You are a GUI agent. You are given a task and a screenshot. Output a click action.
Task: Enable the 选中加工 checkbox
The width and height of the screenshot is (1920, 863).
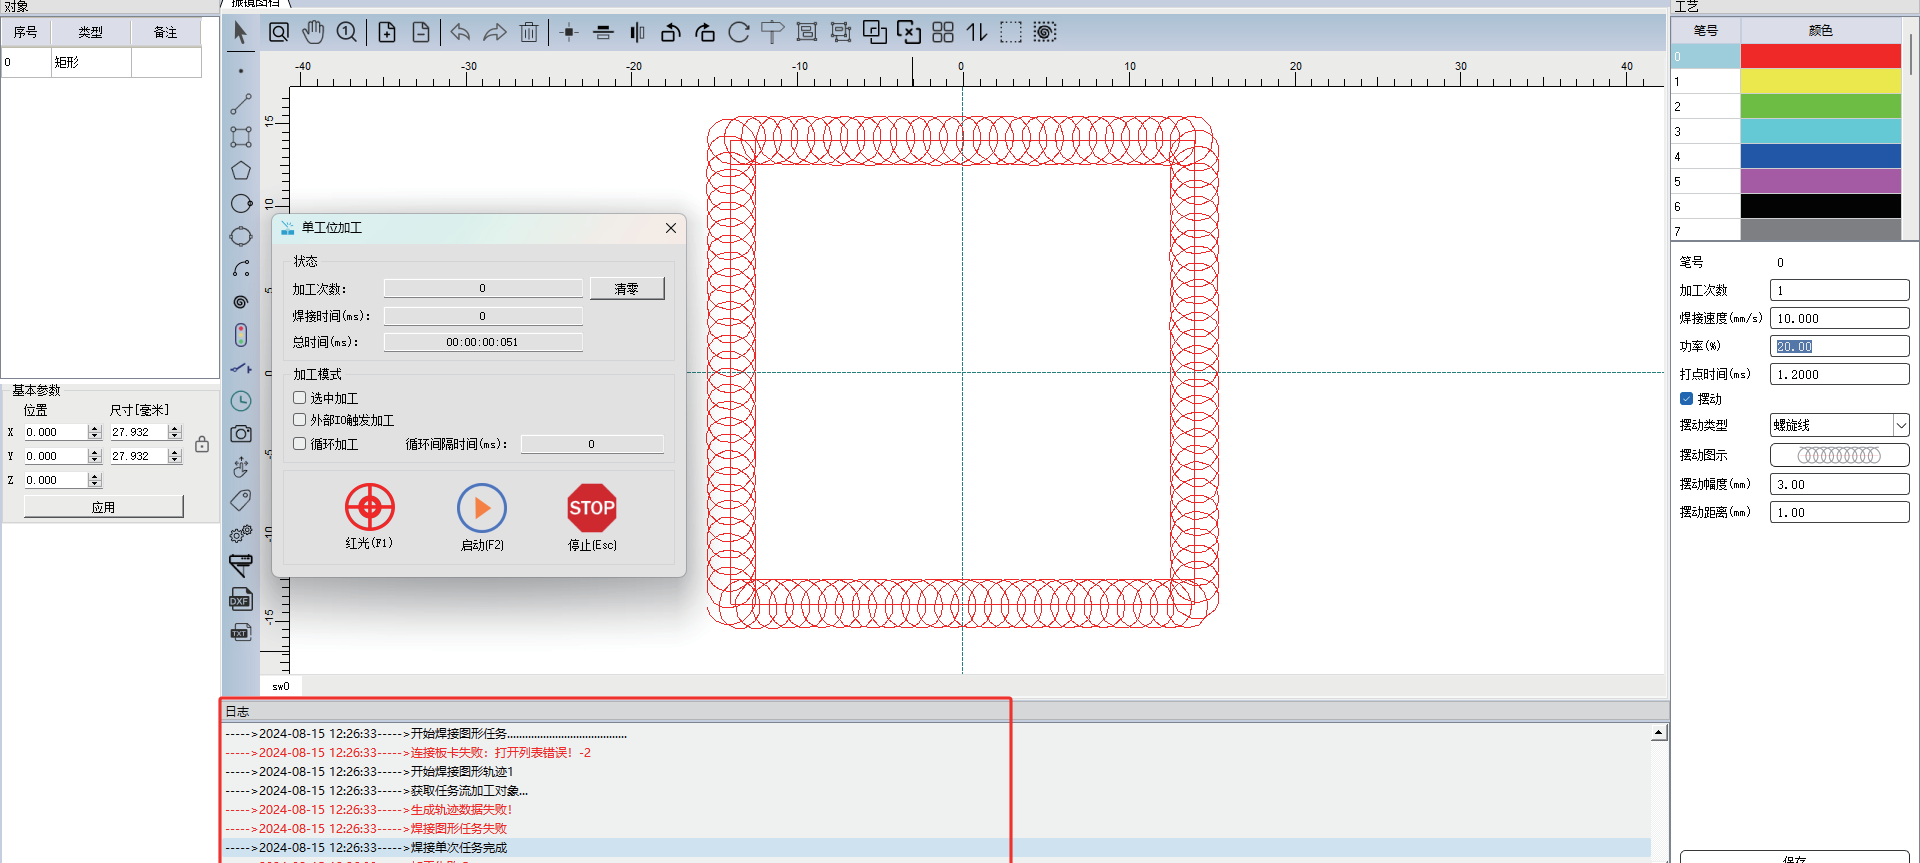pyautogui.click(x=300, y=398)
